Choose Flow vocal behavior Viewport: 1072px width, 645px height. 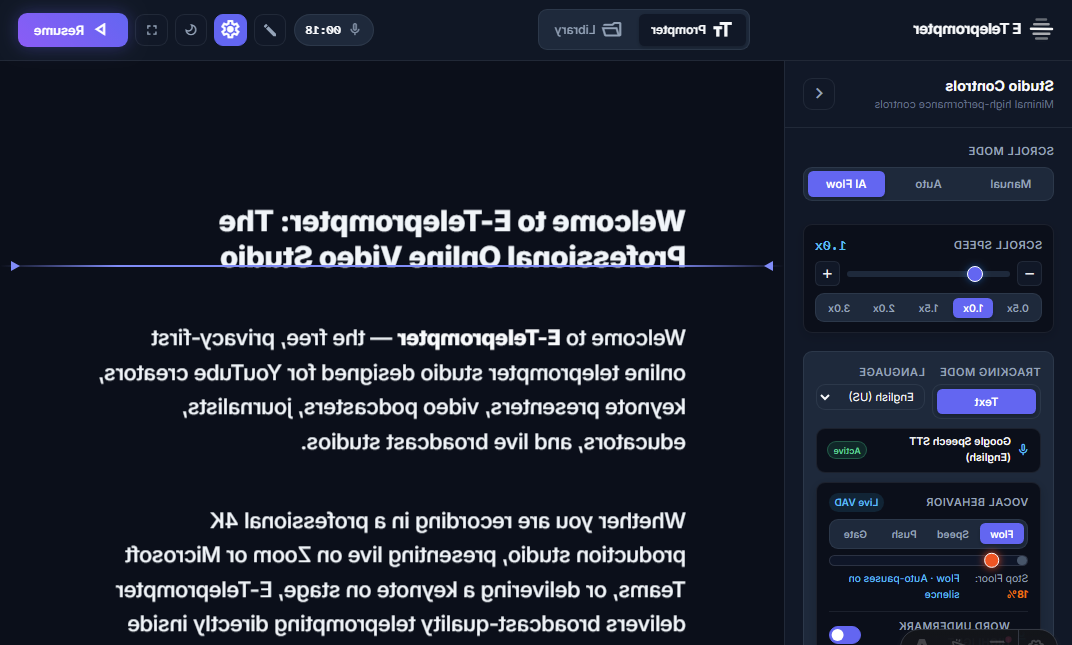(1002, 534)
